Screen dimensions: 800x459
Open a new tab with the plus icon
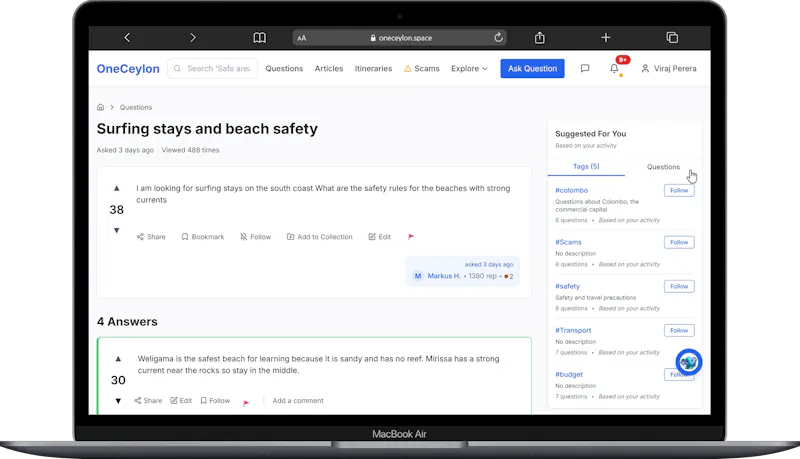tap(606, 37)
